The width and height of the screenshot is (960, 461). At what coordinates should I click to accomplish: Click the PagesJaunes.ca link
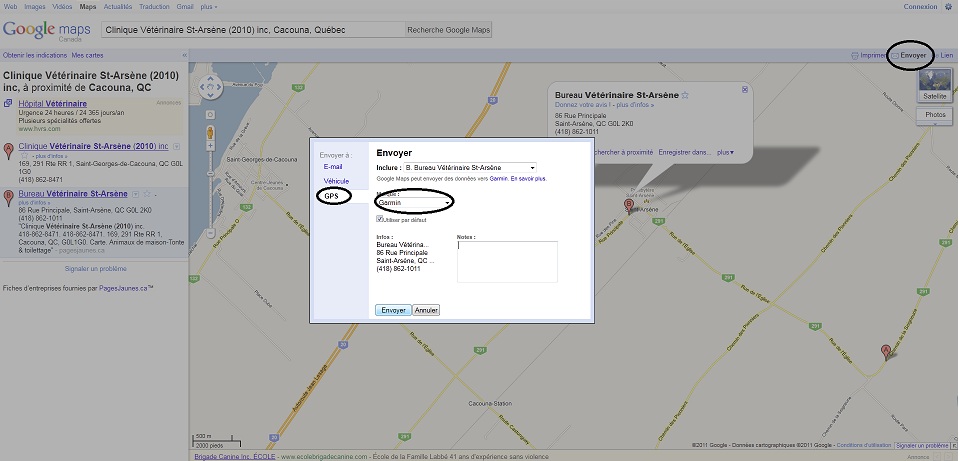click(123, 288)
